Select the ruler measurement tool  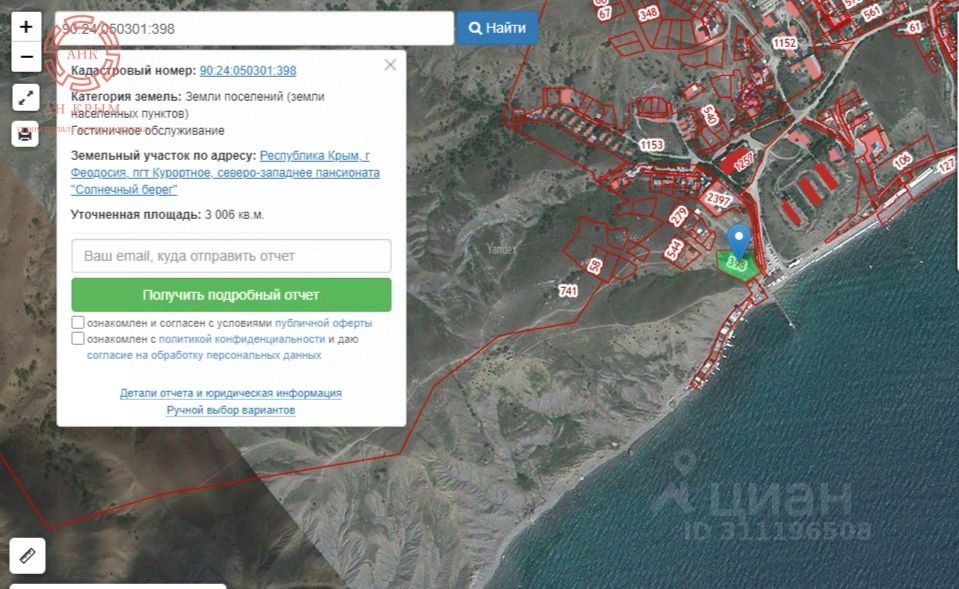click(28, 555)
